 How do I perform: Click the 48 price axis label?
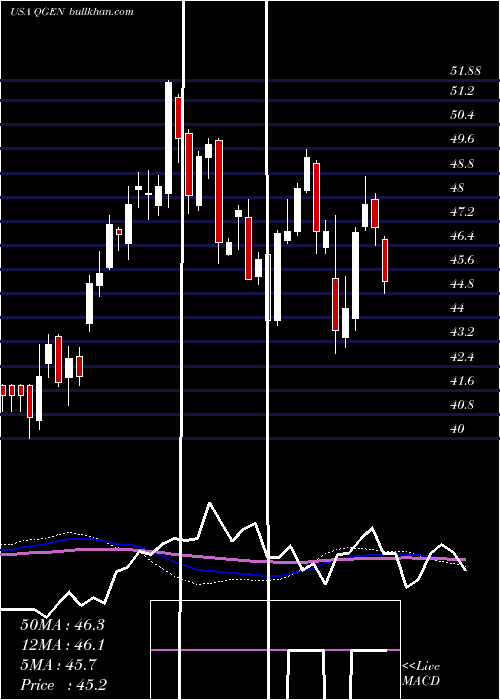[x=457, y=188]
